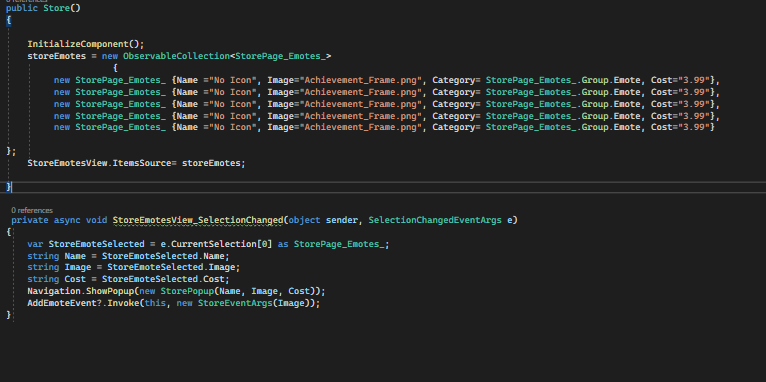Screen dimensions: 766x382
Task: Click the "sender" parameter
Action: tap(341, 220)
